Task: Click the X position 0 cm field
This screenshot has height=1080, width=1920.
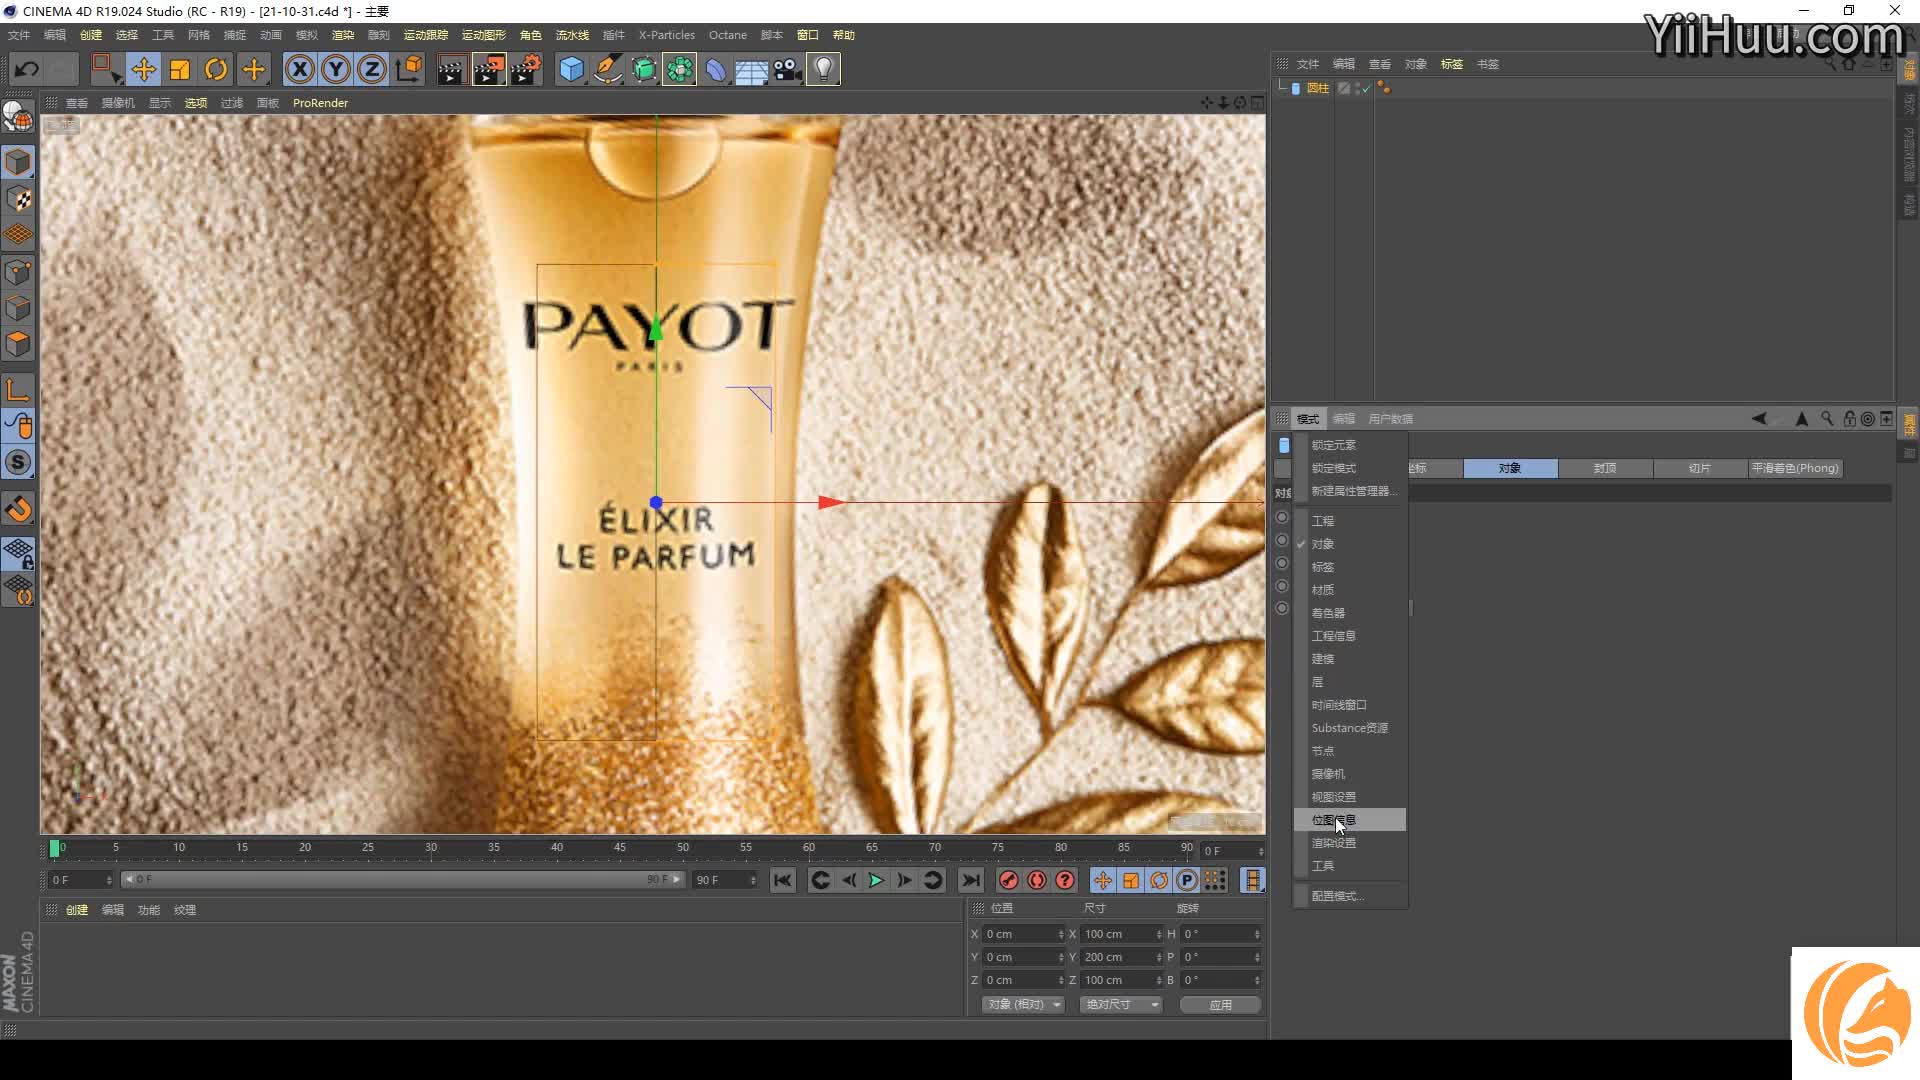Action: coord(1024,934)
